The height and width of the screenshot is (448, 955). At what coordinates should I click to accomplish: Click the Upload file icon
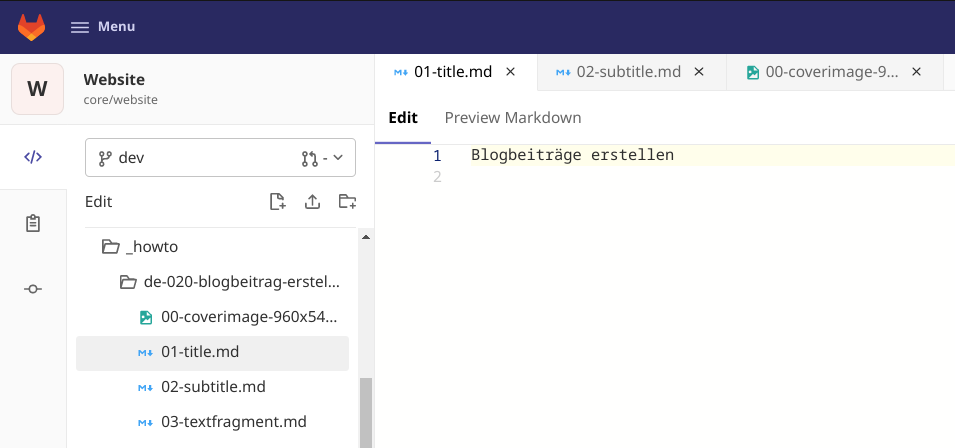click(312, 202)
